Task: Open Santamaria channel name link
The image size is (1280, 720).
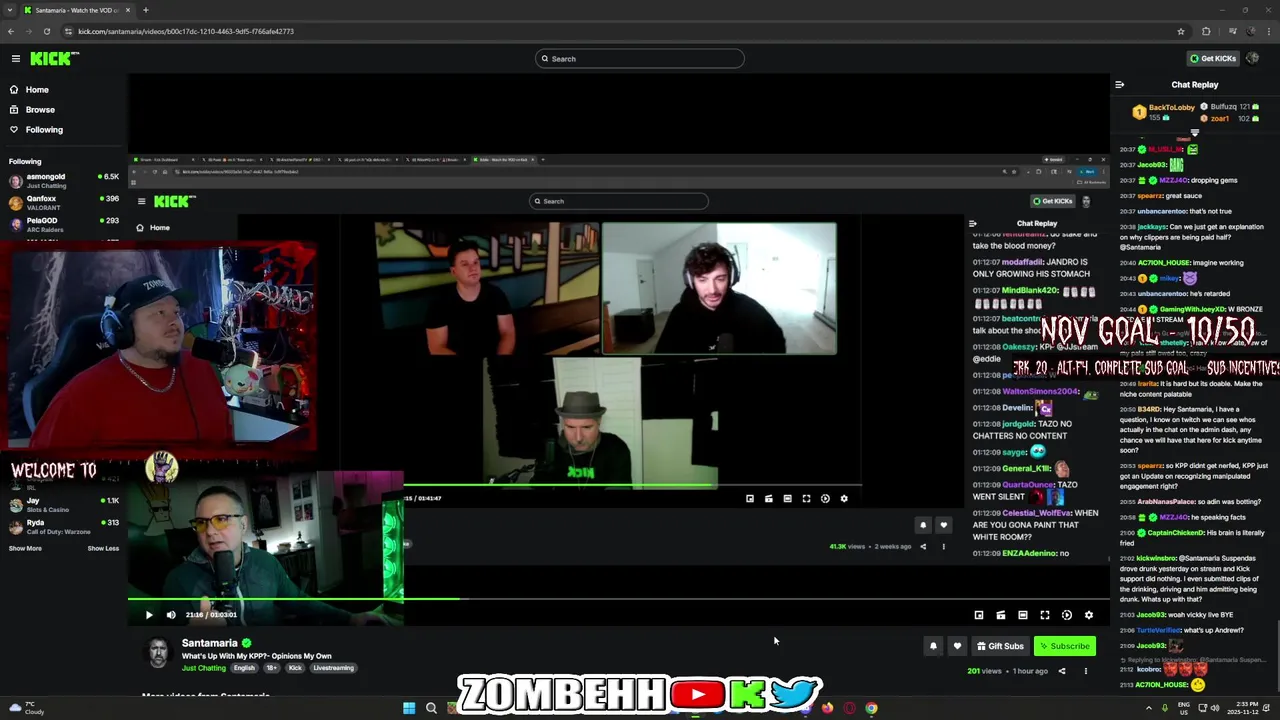Action: (x=210, y=643)
